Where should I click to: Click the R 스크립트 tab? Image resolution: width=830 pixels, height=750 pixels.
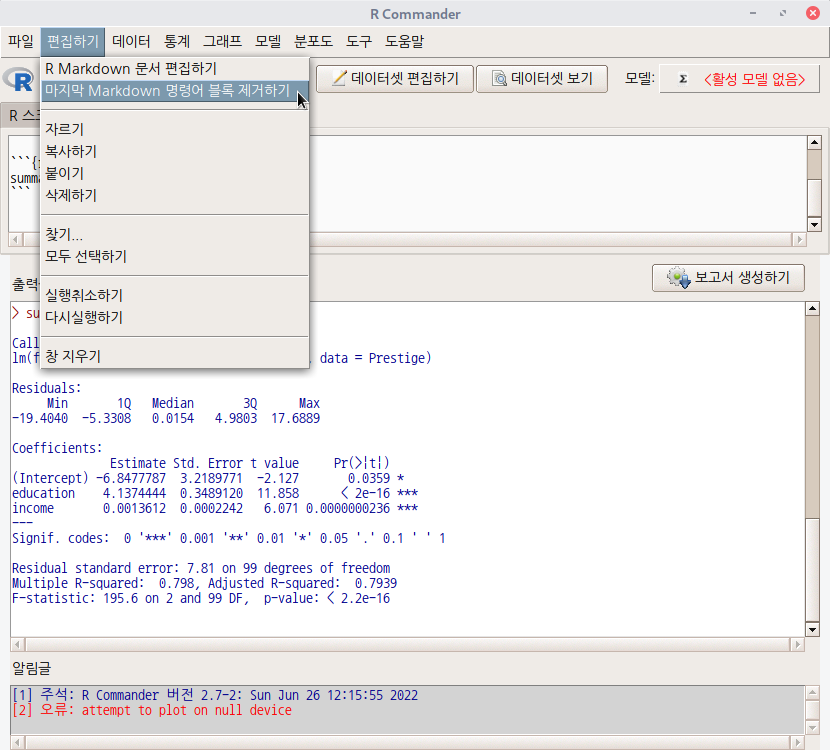(x=21, y=115)
